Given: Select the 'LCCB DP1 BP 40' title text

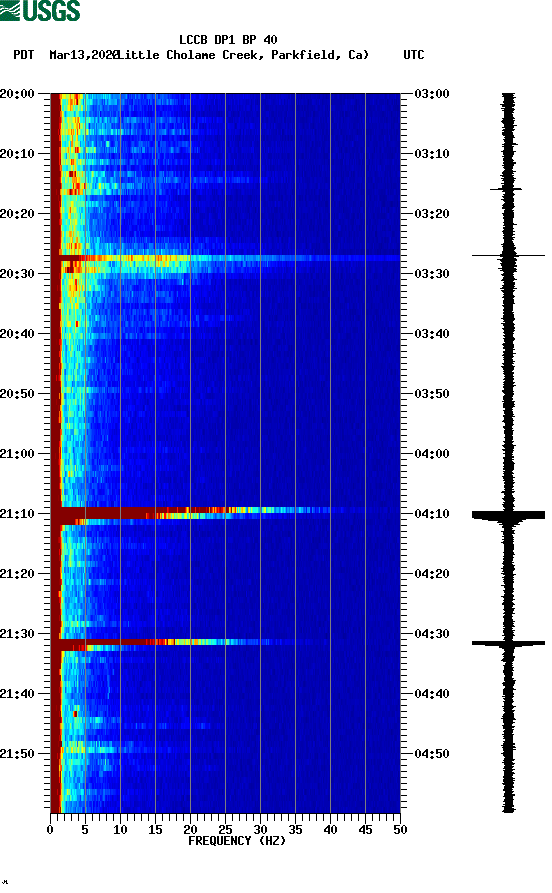Looking at the screenshot, I should 228,40.
